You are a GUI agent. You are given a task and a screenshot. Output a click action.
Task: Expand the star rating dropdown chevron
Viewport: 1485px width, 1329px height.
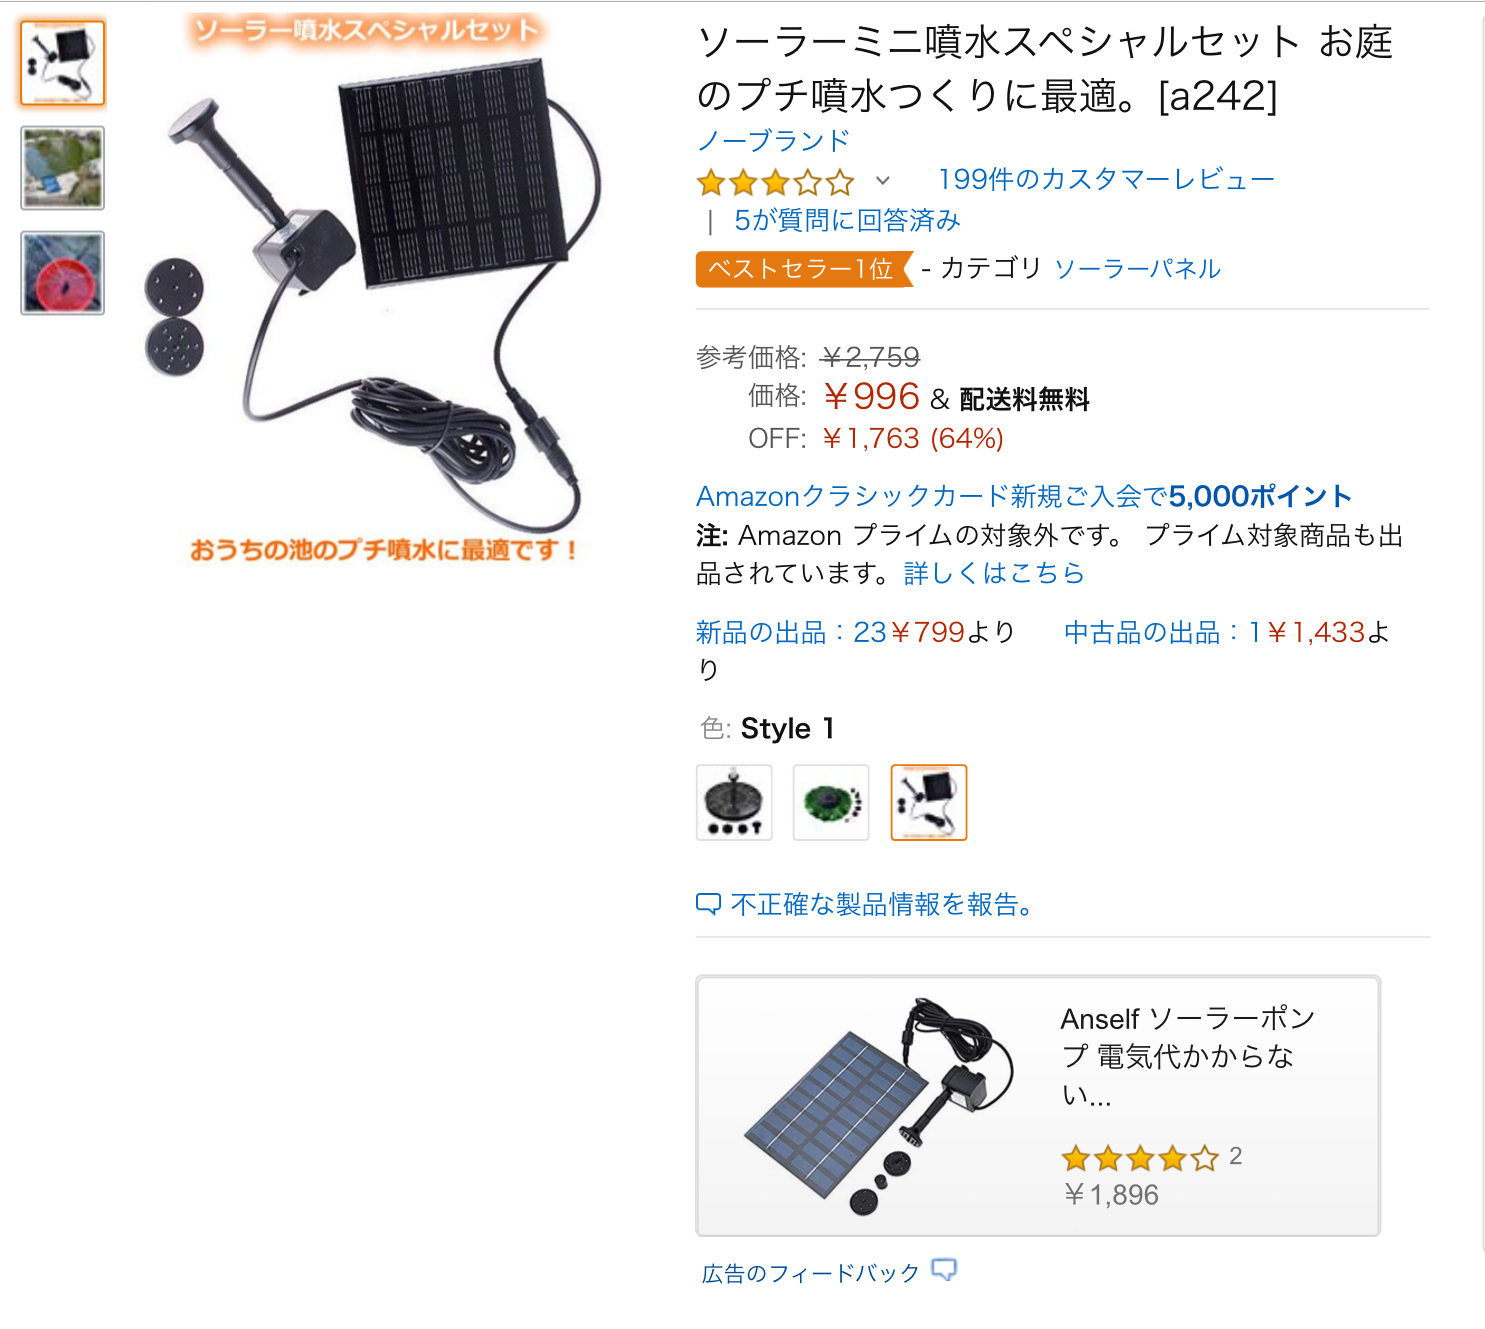[883, 181]
